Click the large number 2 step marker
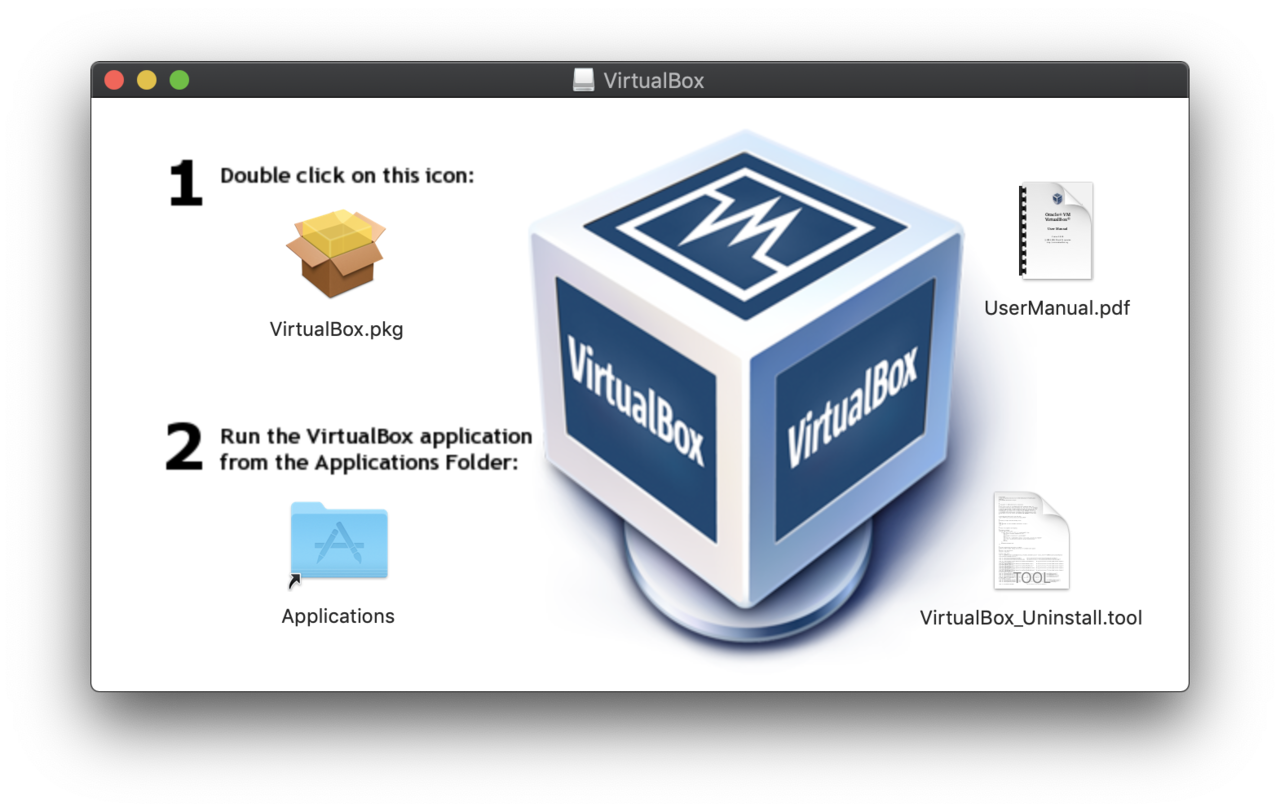1280x812 pixels. 185,447
